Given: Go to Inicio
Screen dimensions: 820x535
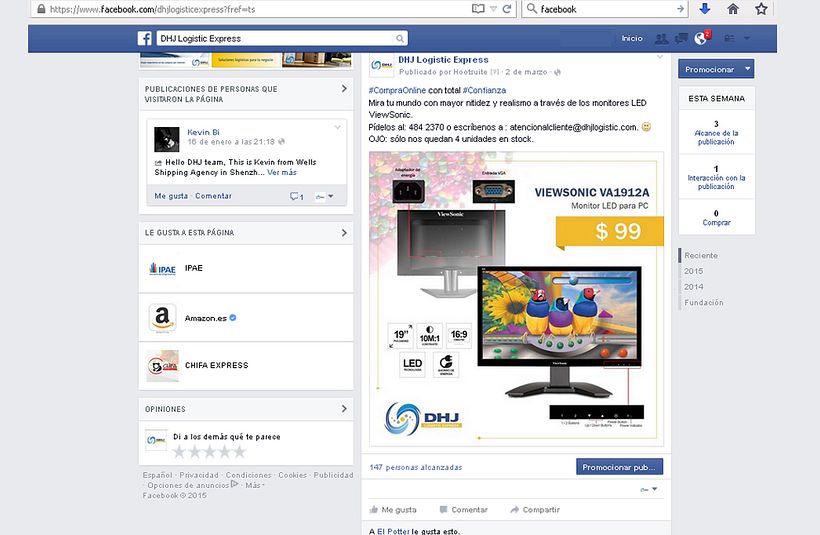Looking at the screenshot, I should [632, 38].
